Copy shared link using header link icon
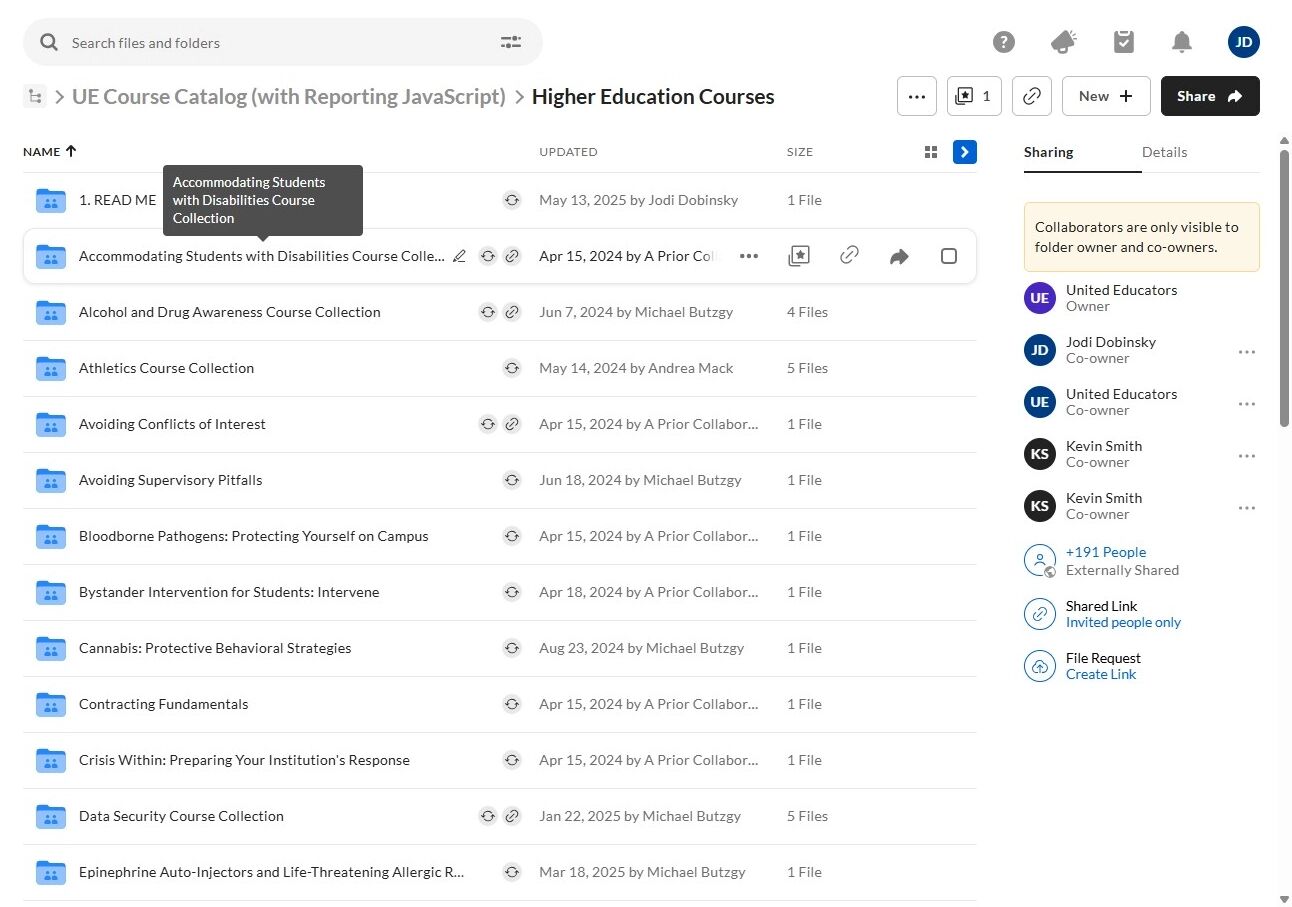1292x907 pixels. coord(1031,96)
